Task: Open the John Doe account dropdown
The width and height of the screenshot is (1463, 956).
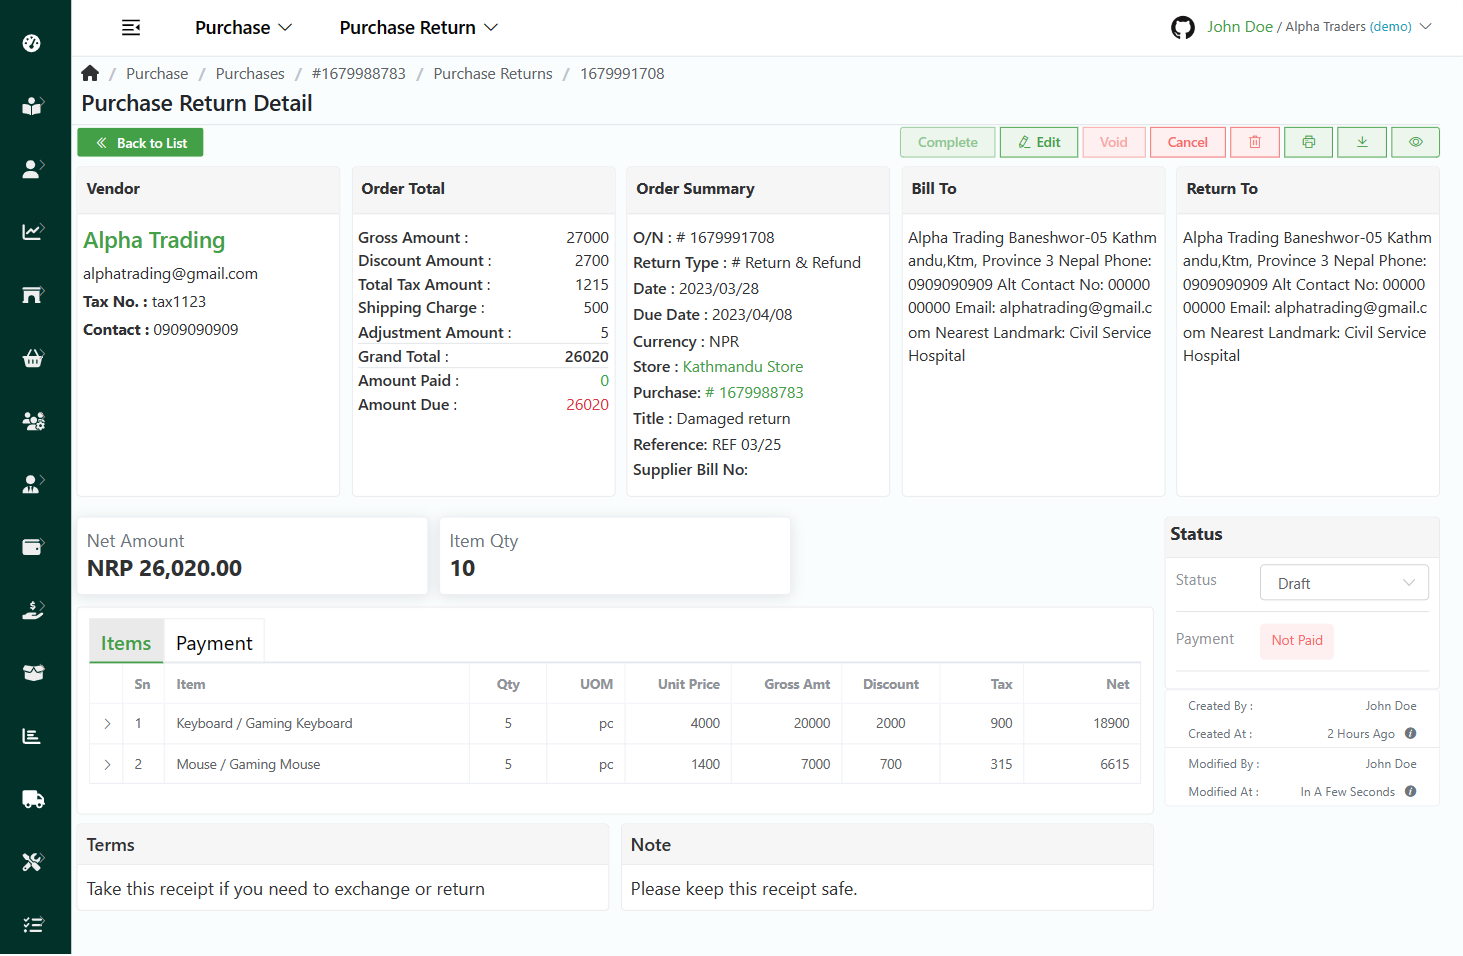Action: 1319,27
